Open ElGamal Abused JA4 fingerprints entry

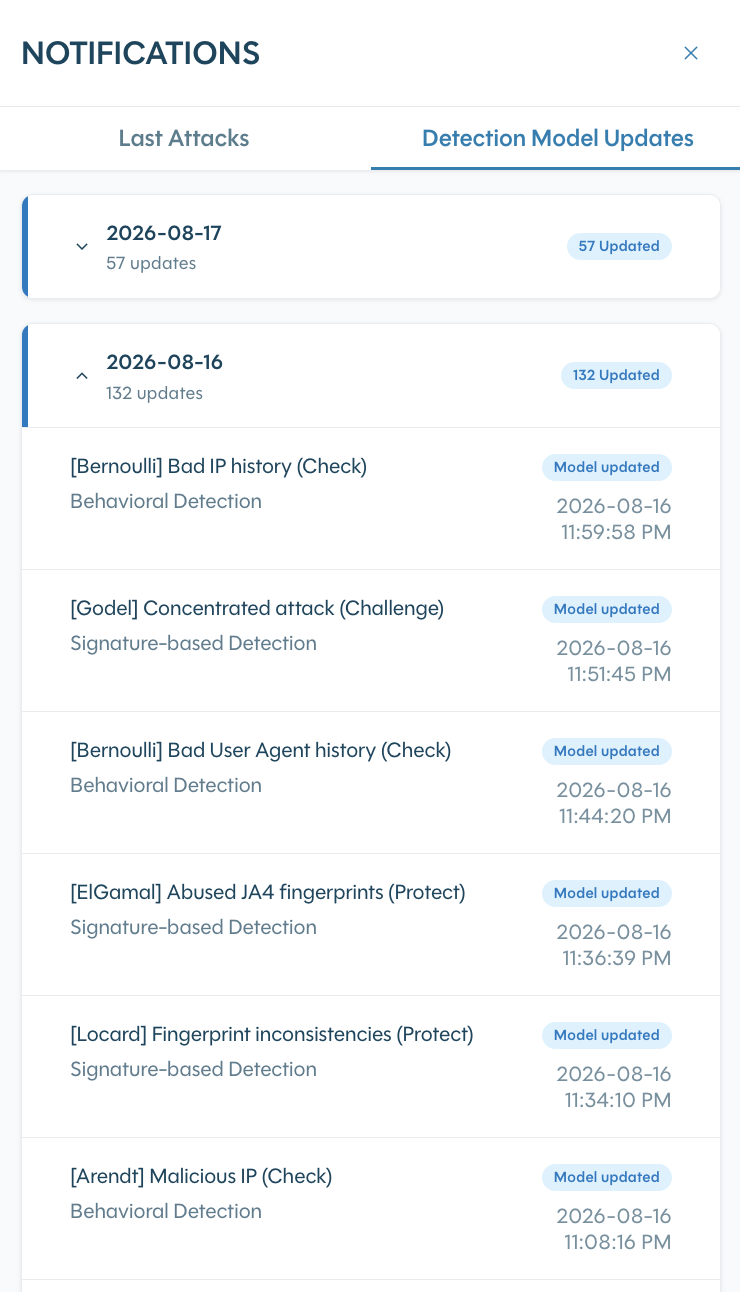371,925
